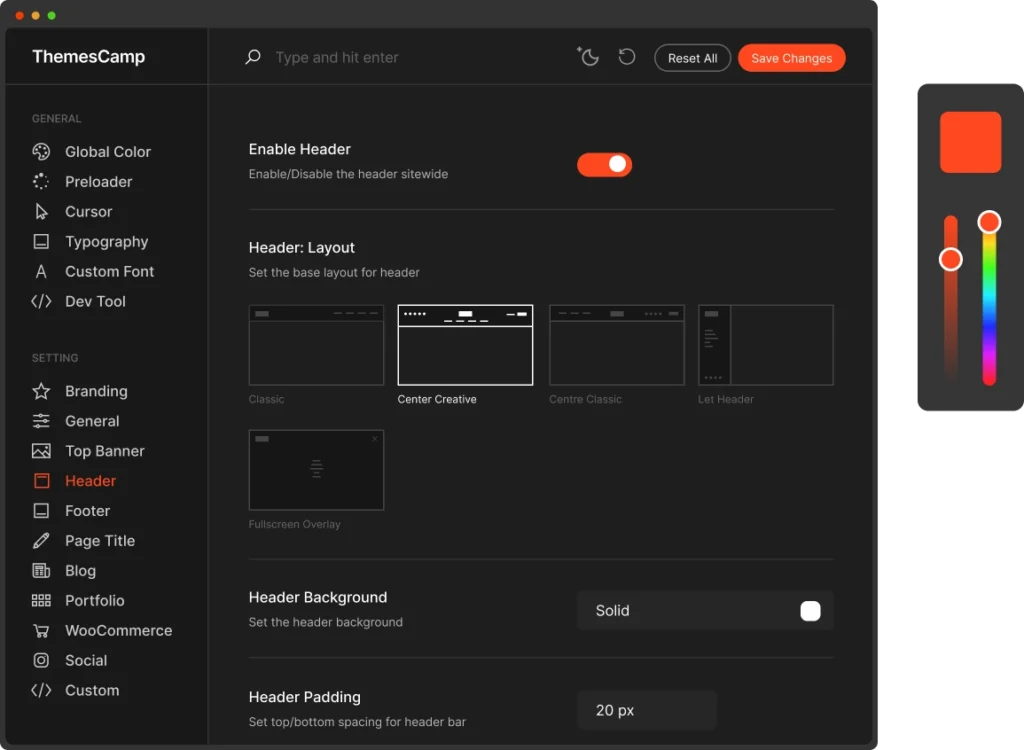The height and width of the screenshot is (750, 1024).
Task: Click the Social Instagram icon
Action: (x=41, y=661)
